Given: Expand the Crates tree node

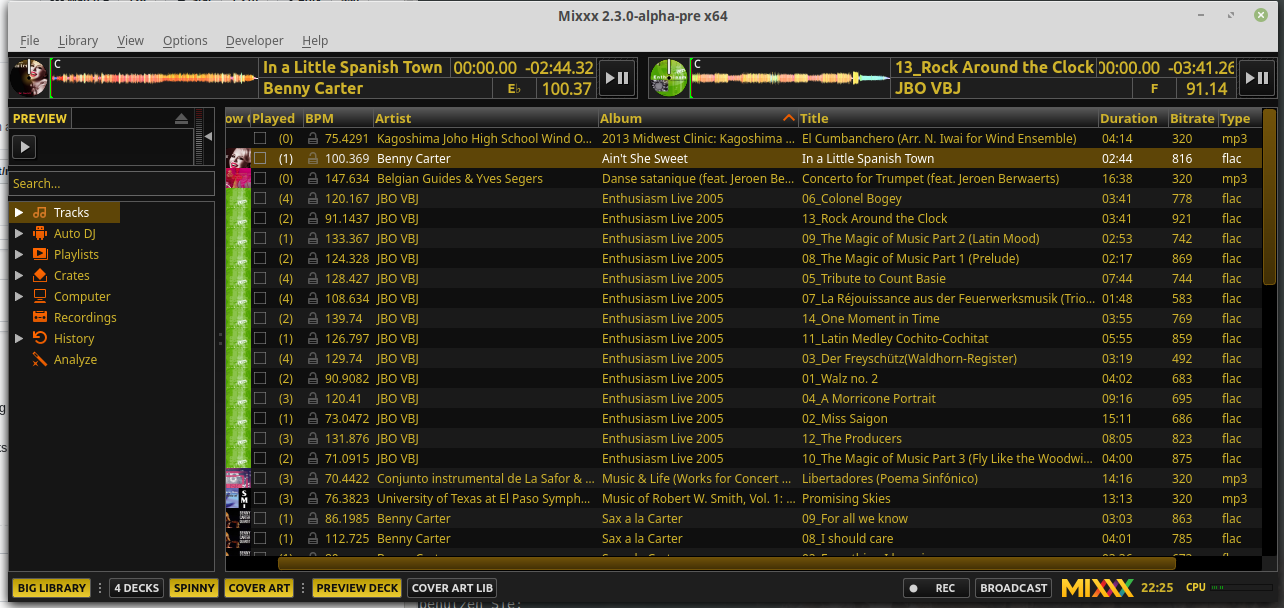Looking at the screenshot, I should tap(18, 276).
